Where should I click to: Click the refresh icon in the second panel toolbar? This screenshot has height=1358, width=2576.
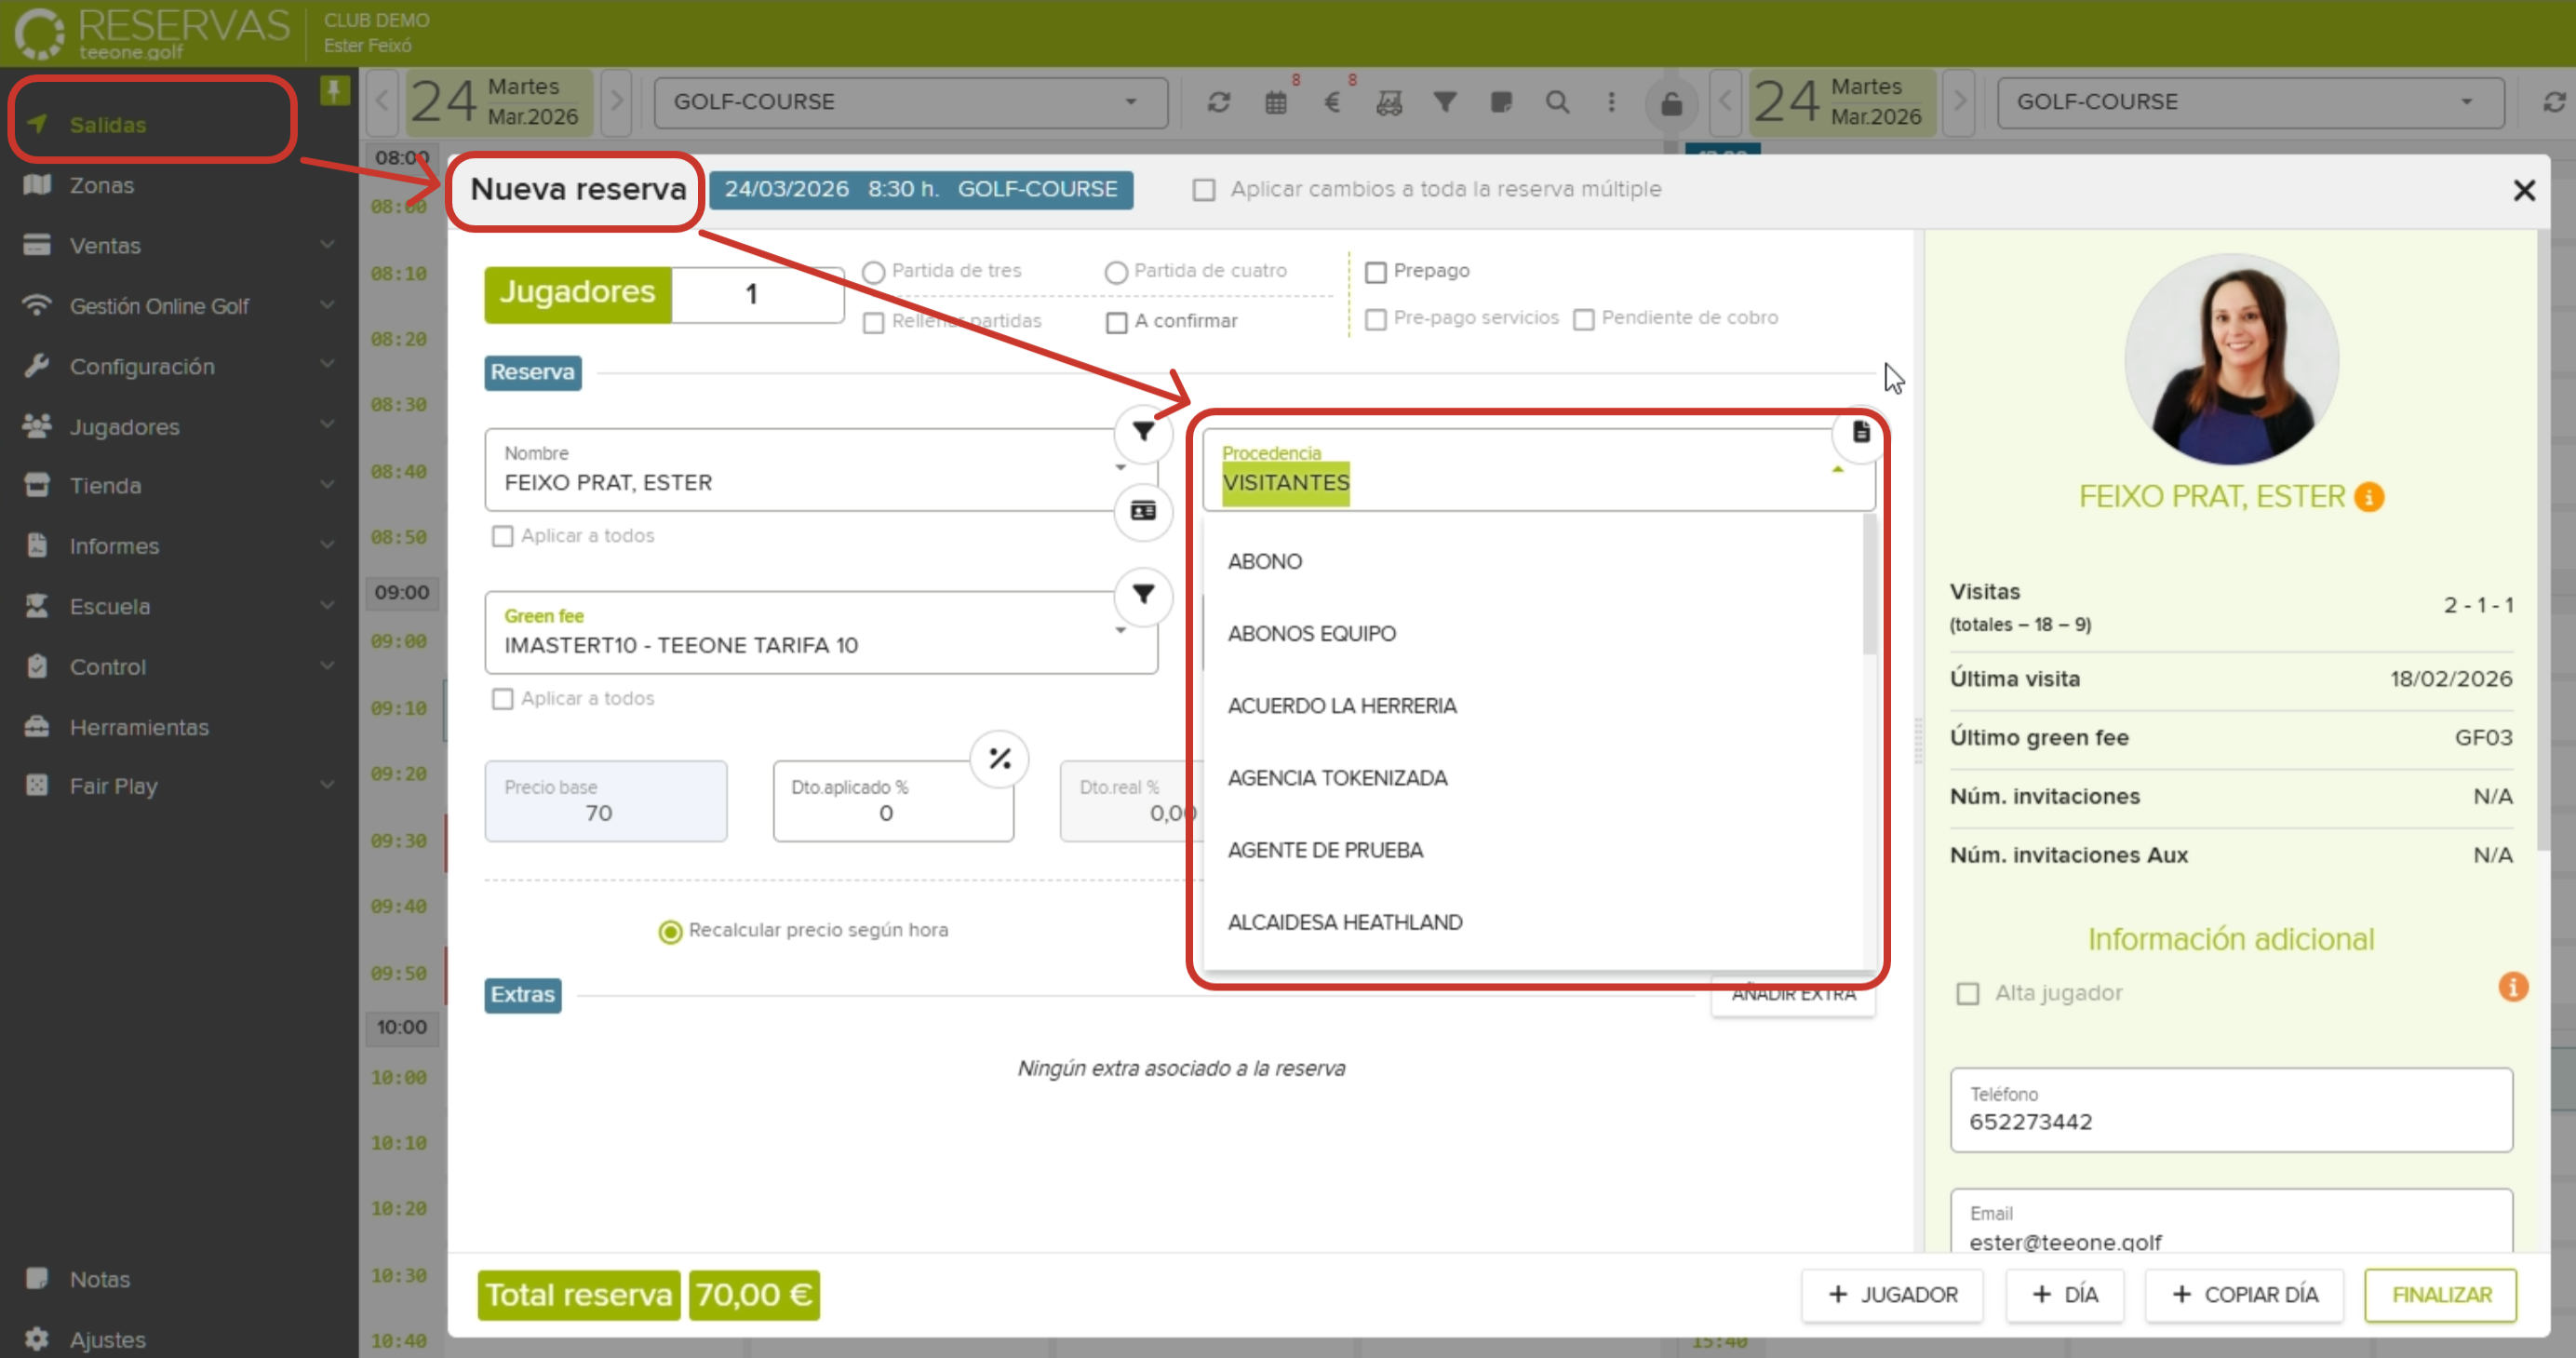pos(2553,102)
